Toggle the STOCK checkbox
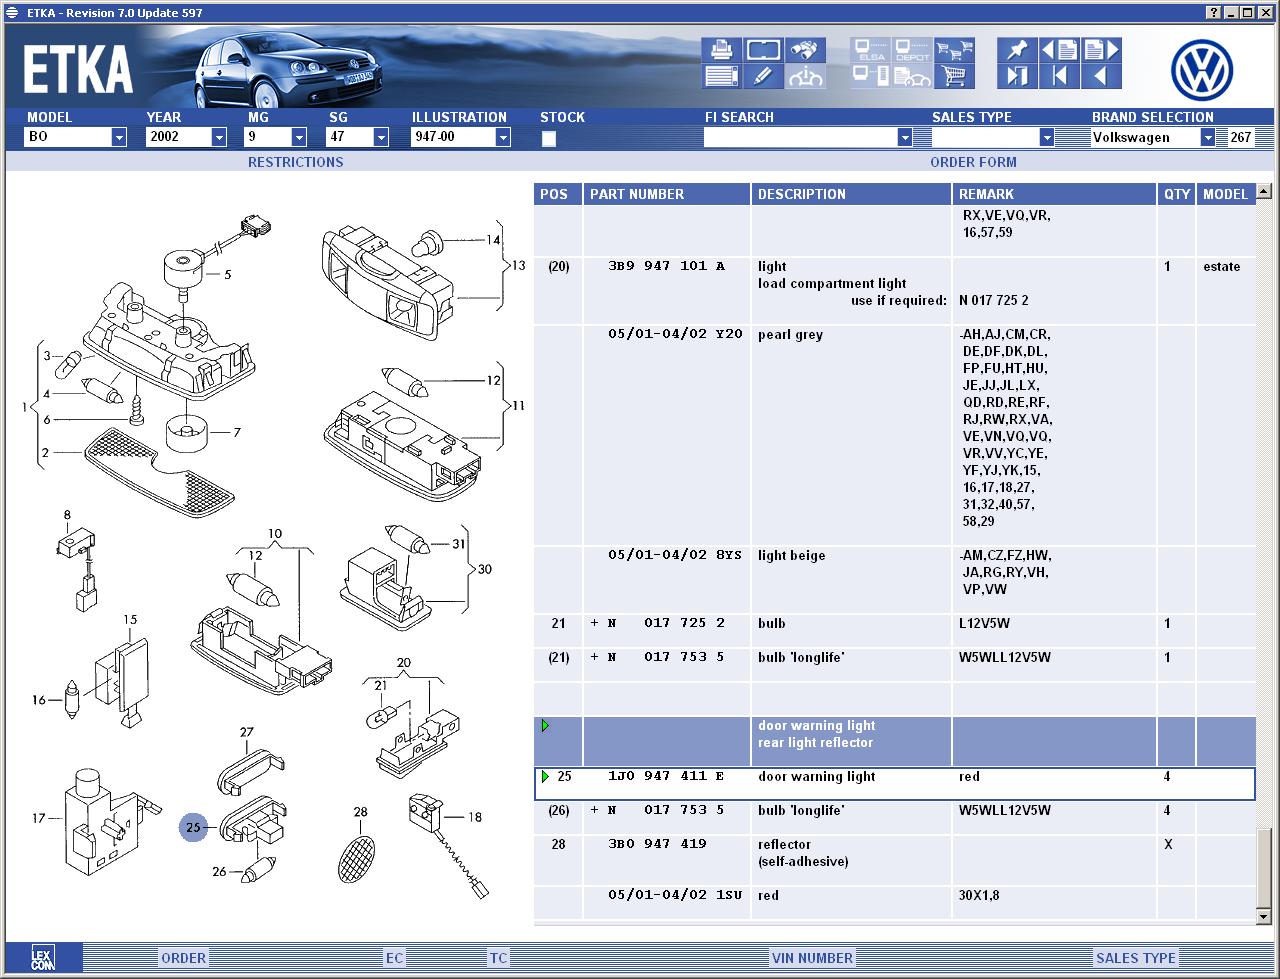This screenshot has width=1280, height=979. [549, 139]
